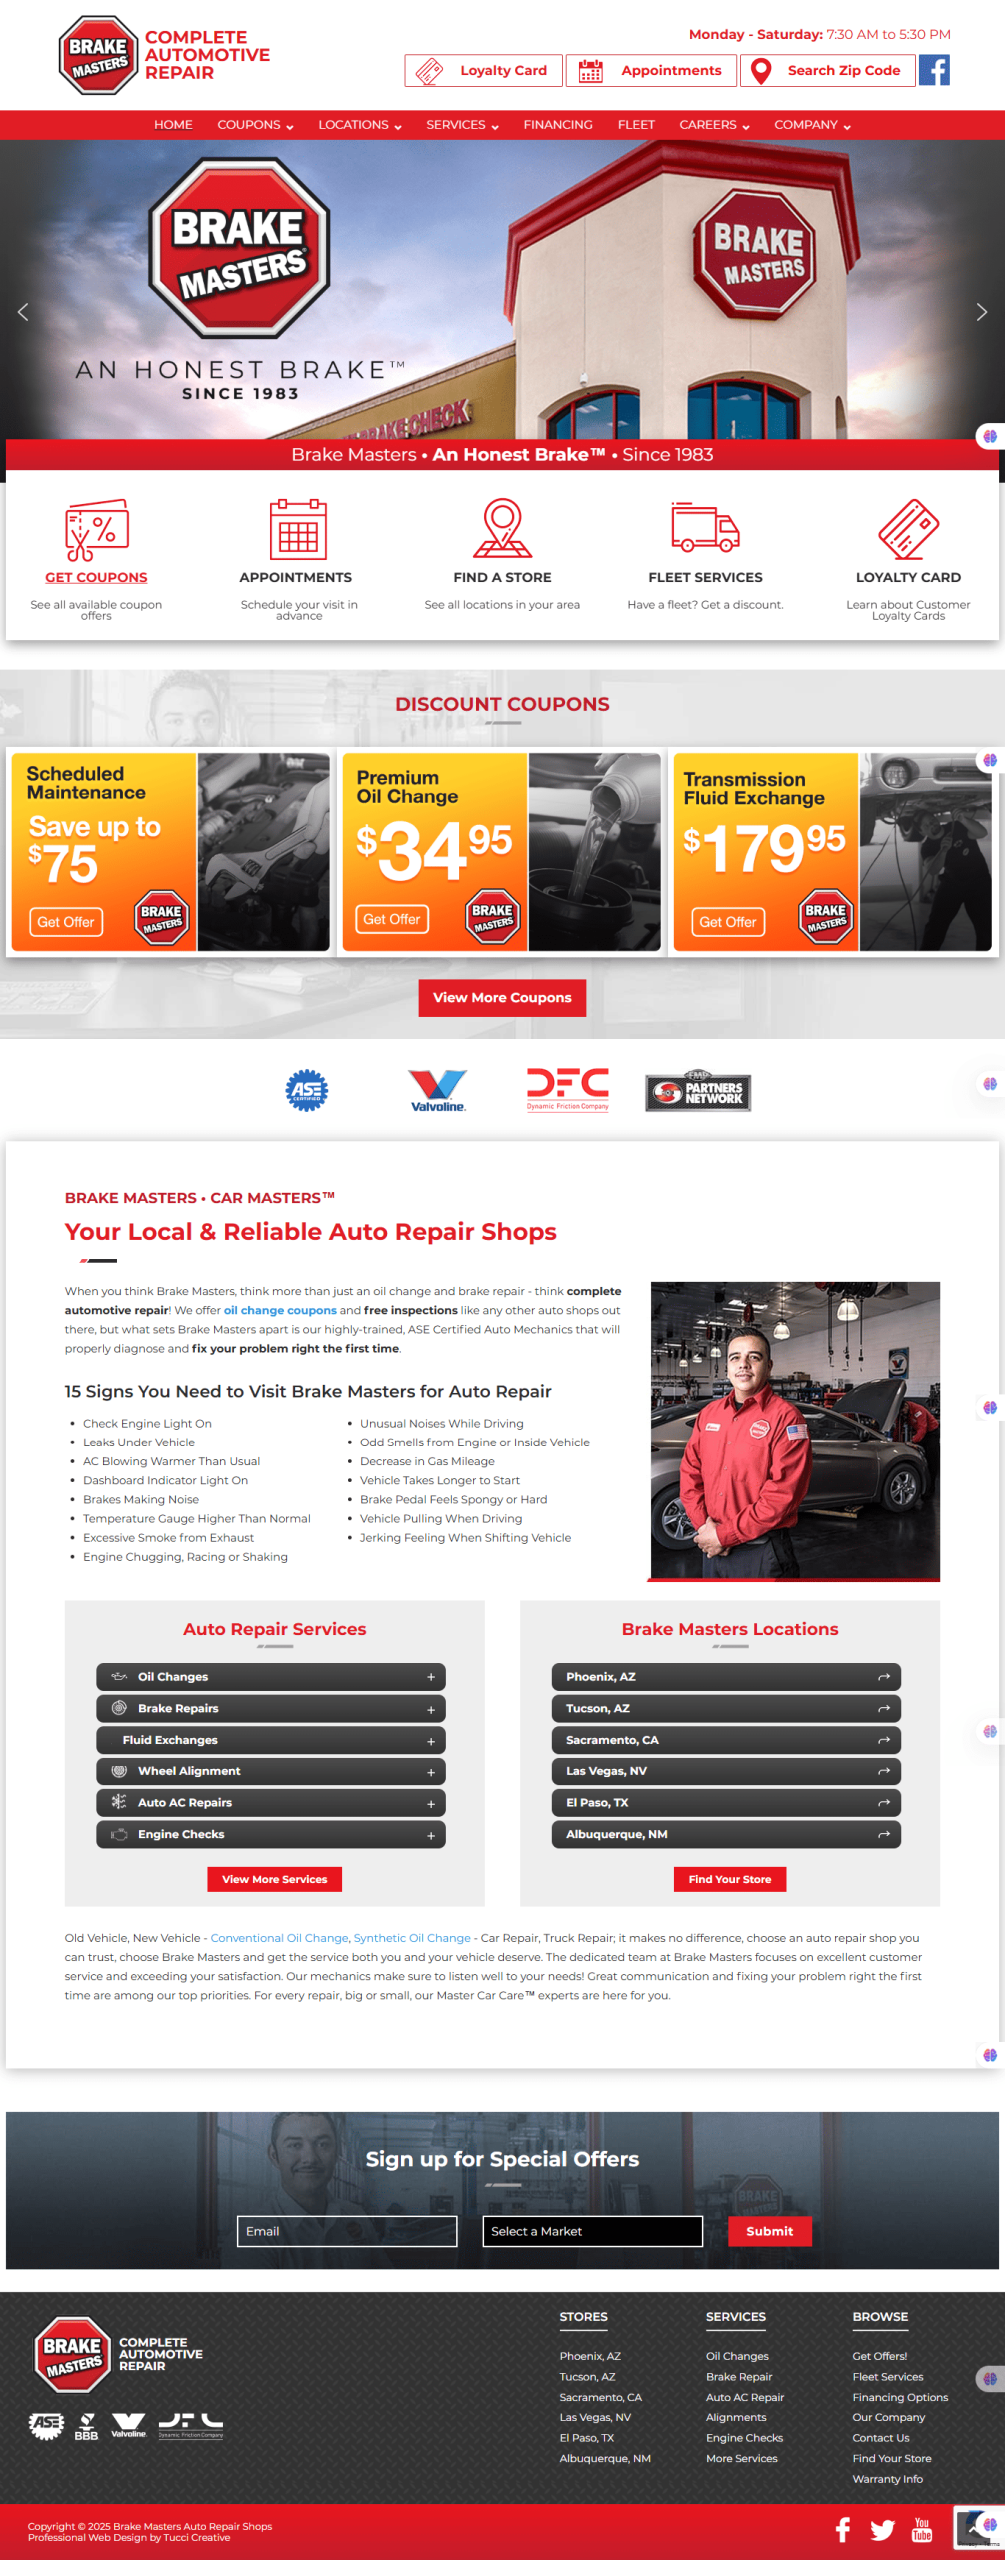The height and width of the screenshot is (2560, 1005).
Task: Get Offer on Premium Oil Change coupon
Action: tap(391, 919)
